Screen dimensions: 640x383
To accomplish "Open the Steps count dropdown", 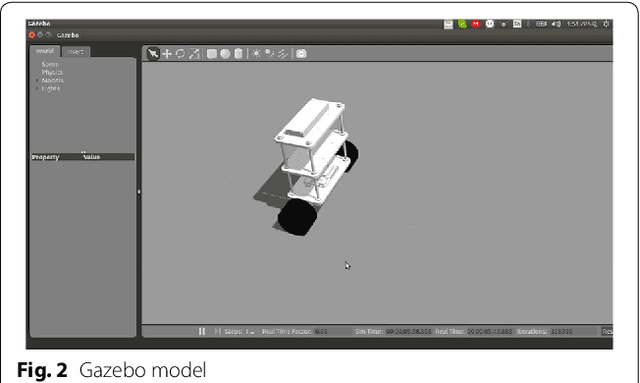I will click(250, 332).
